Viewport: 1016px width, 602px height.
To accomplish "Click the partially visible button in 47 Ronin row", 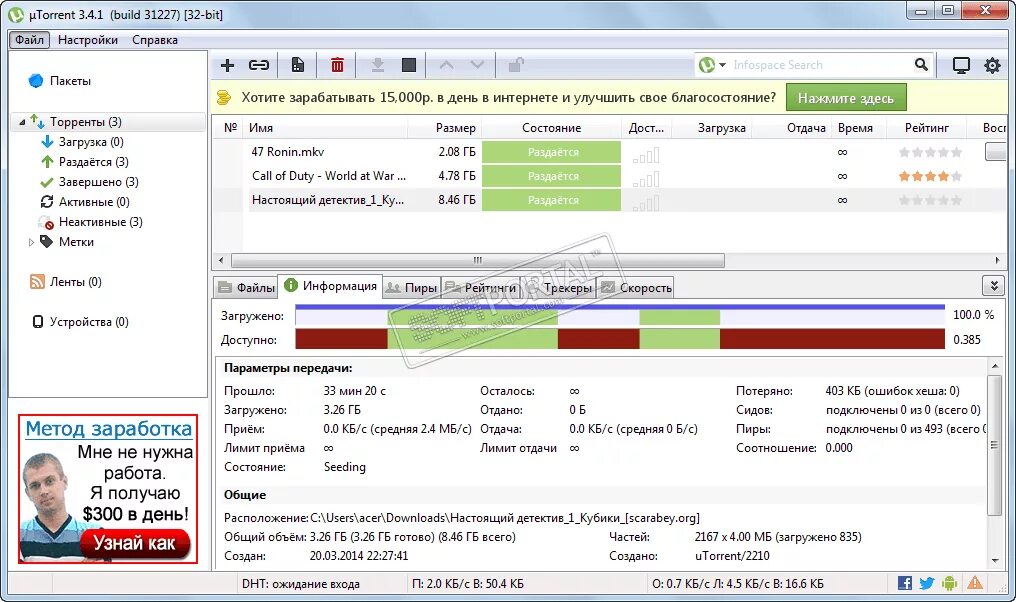I will 995,152.
